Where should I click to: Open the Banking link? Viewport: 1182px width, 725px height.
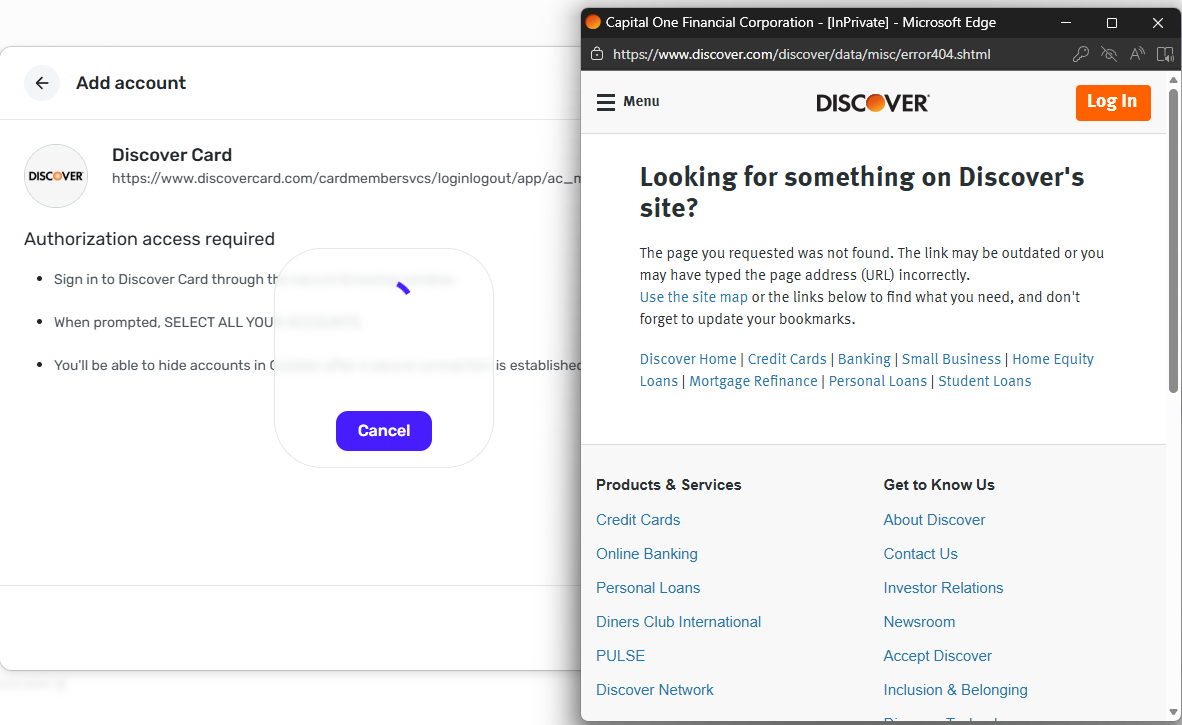point(864,359)
